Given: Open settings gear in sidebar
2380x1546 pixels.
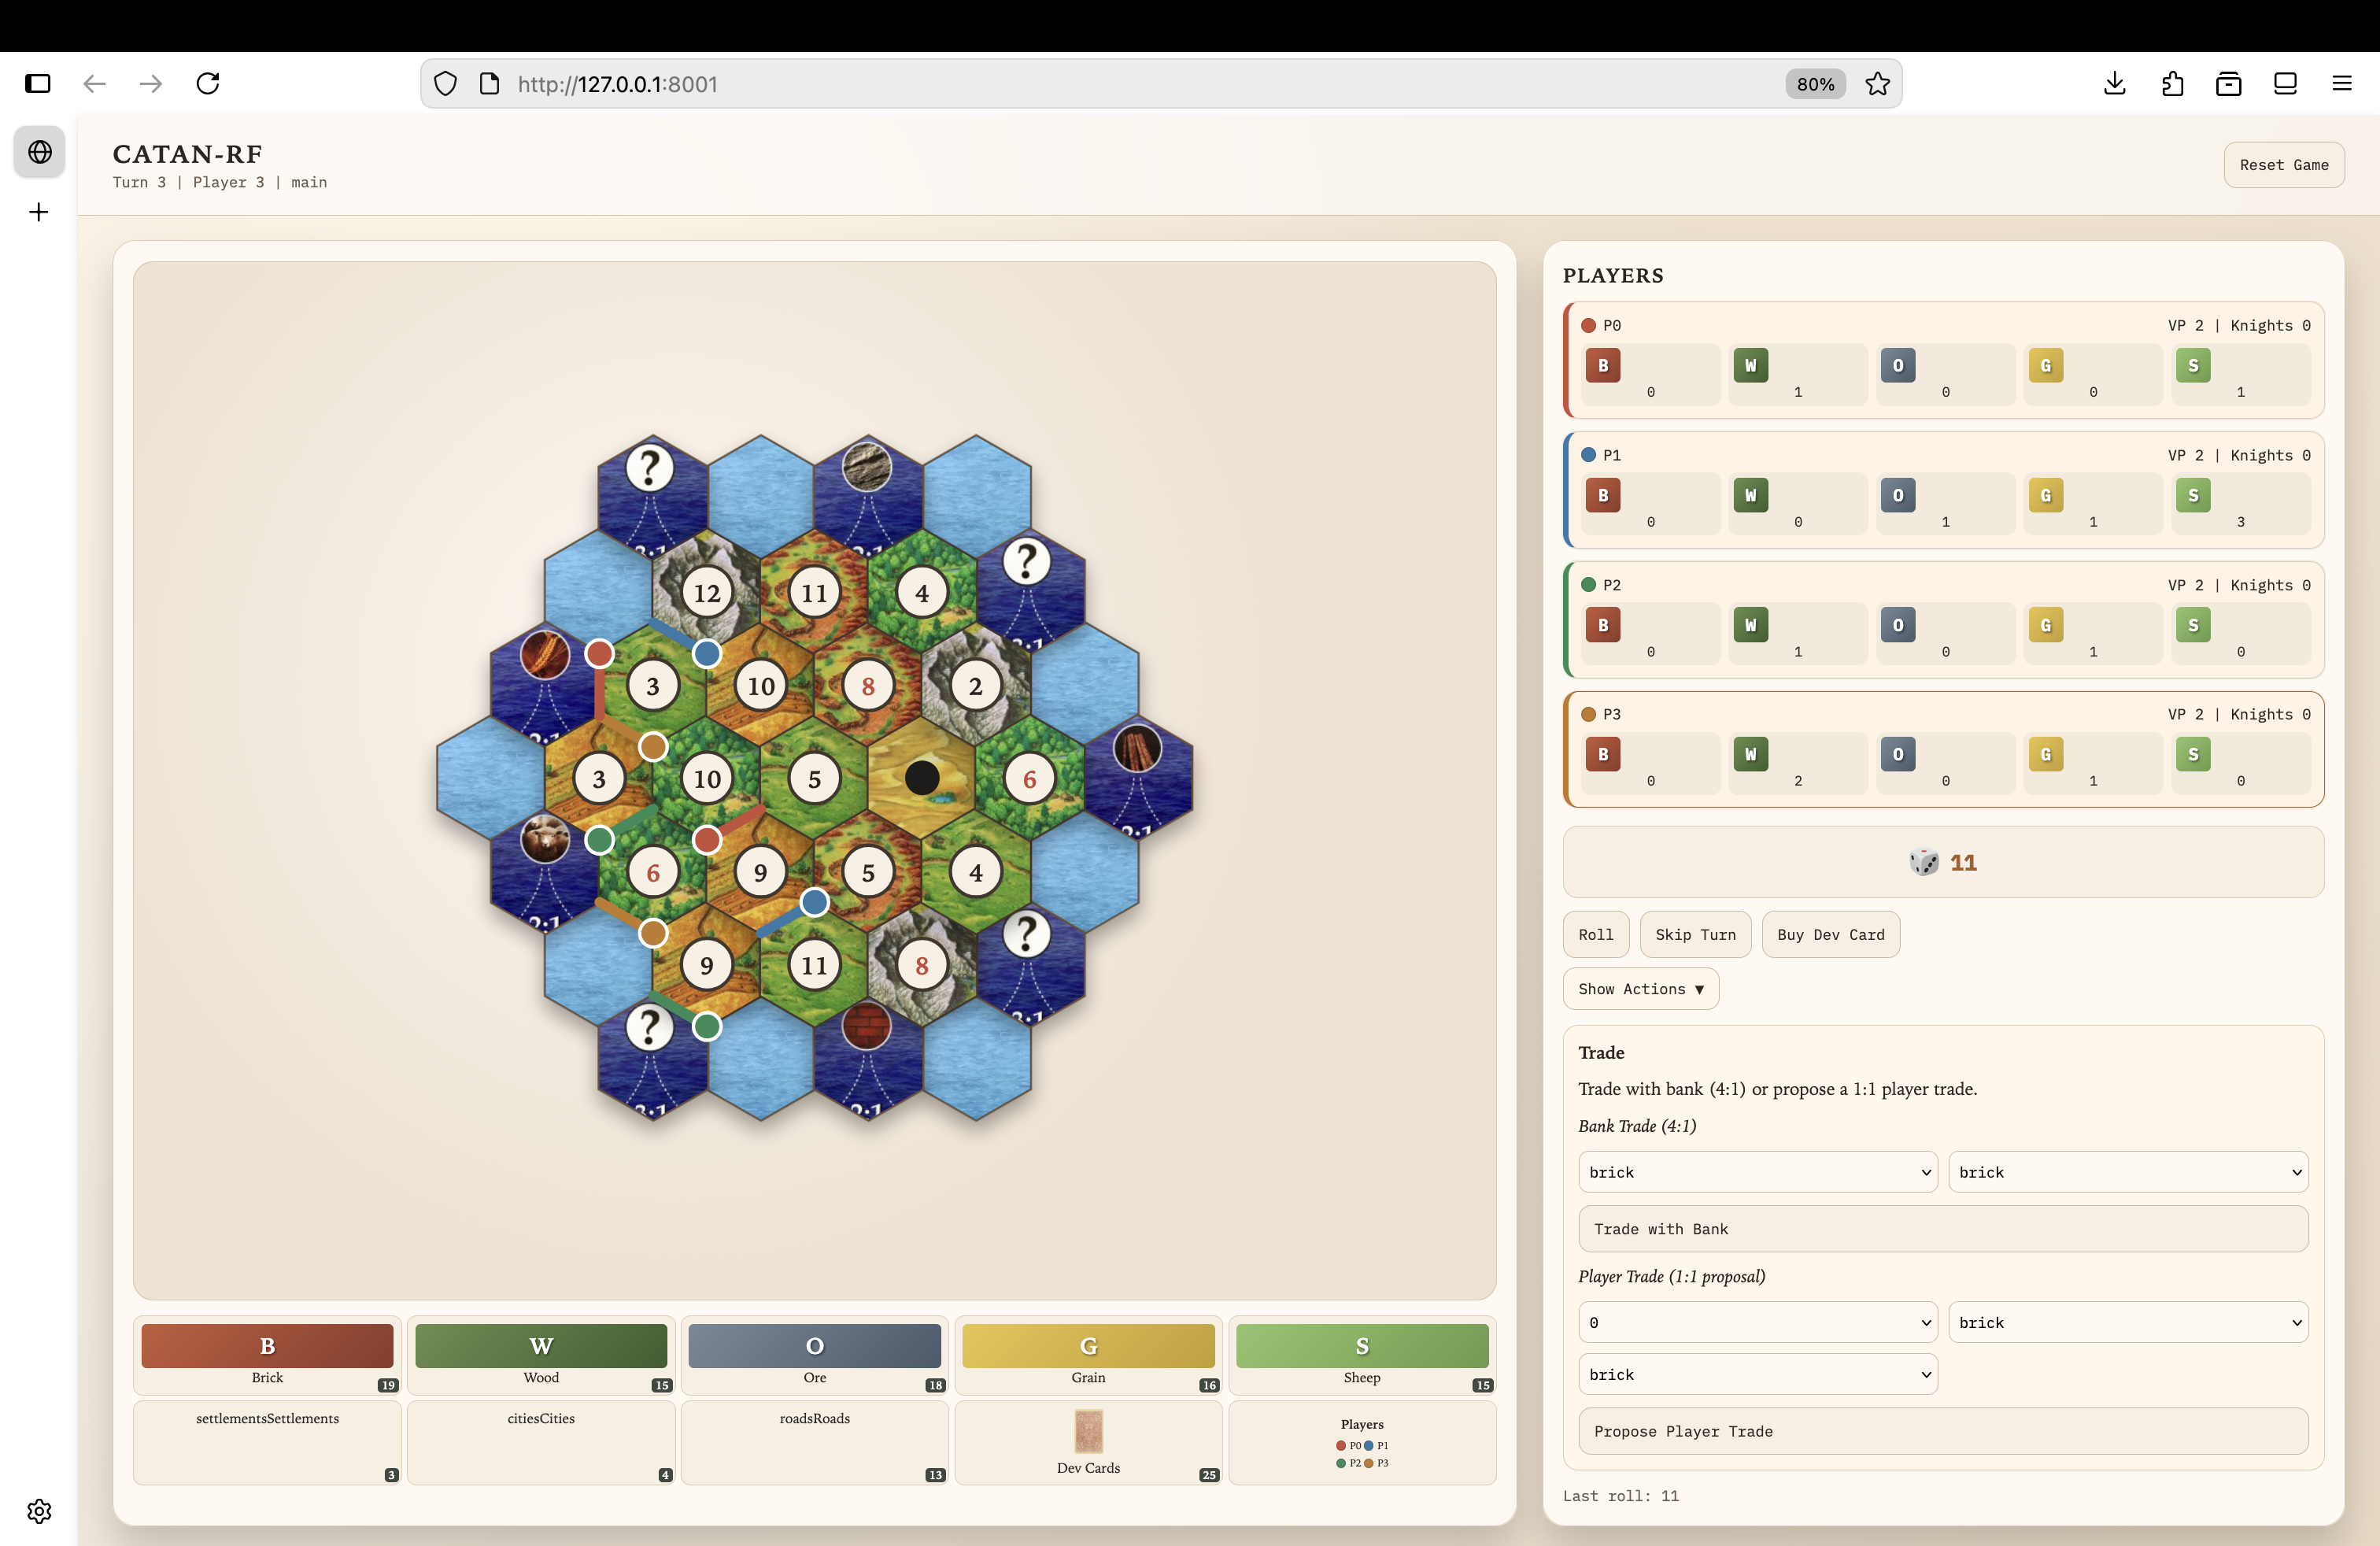Looking at the screenshot, I should [x=39, y=1511].
